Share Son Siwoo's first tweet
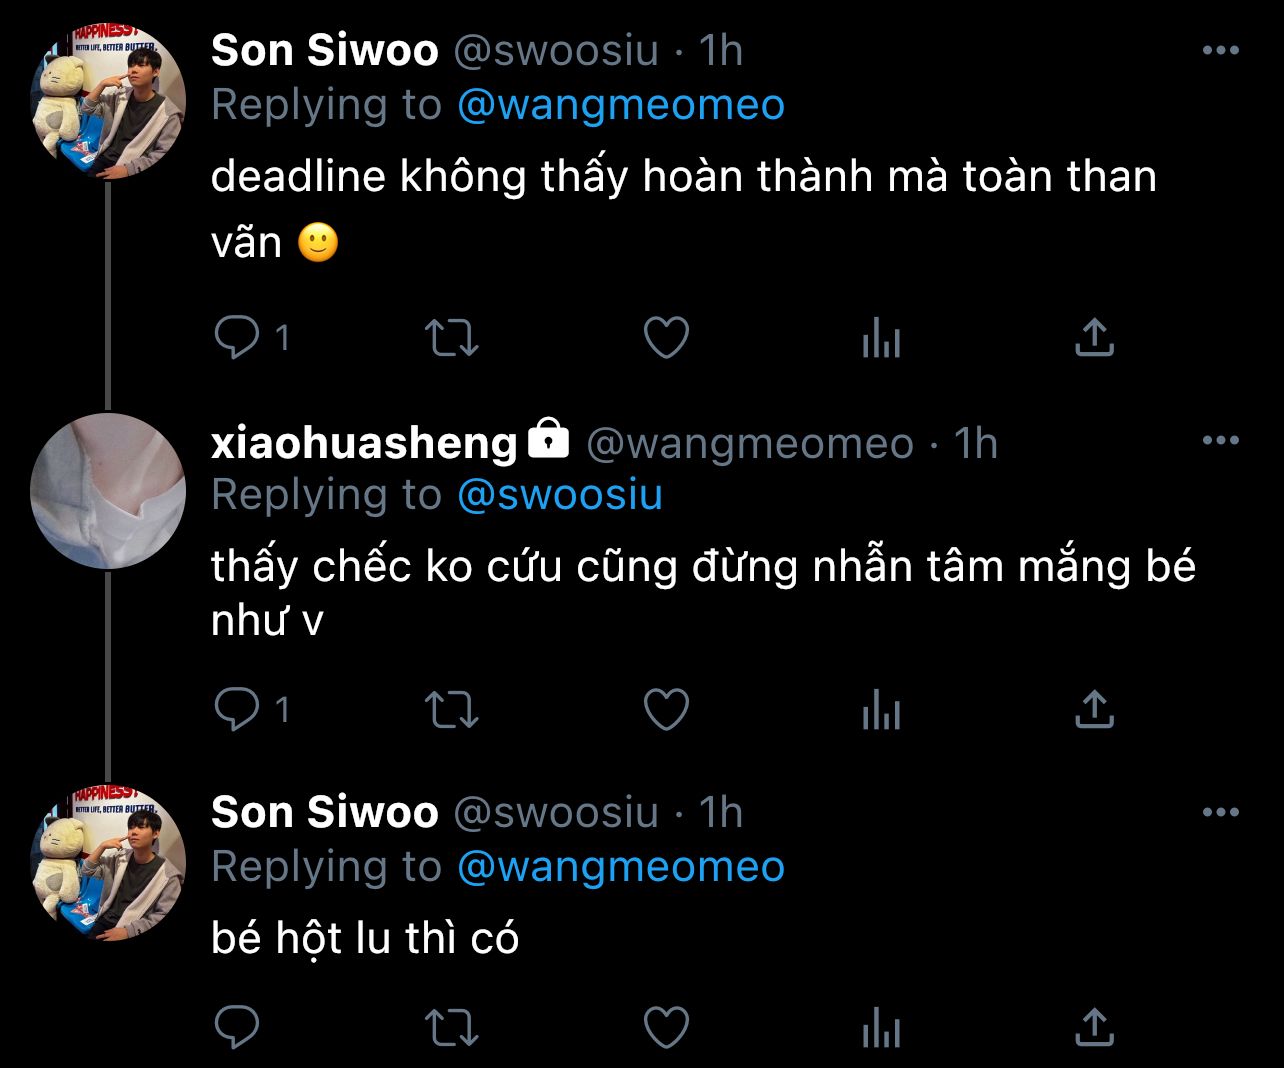The width and height of the screenshot is (1284, 1068). point(1094,337)
